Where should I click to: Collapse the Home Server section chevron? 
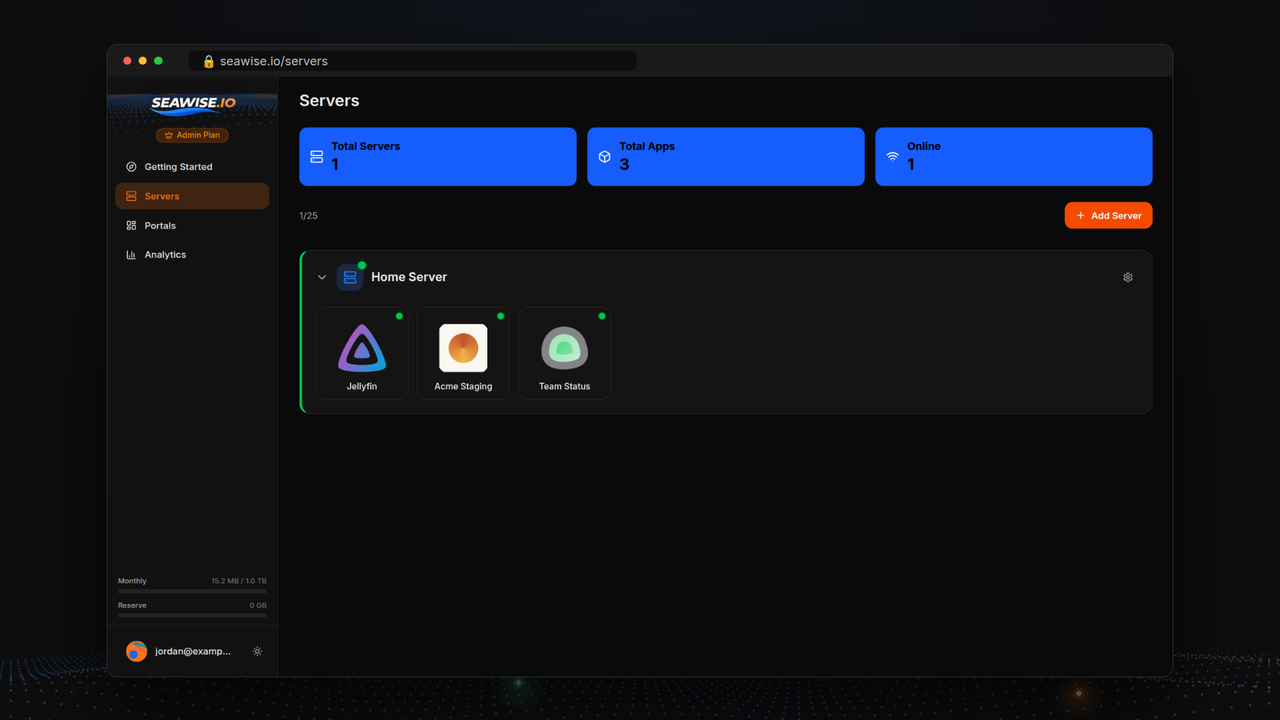pyautogui.click(x=322, y=277)
